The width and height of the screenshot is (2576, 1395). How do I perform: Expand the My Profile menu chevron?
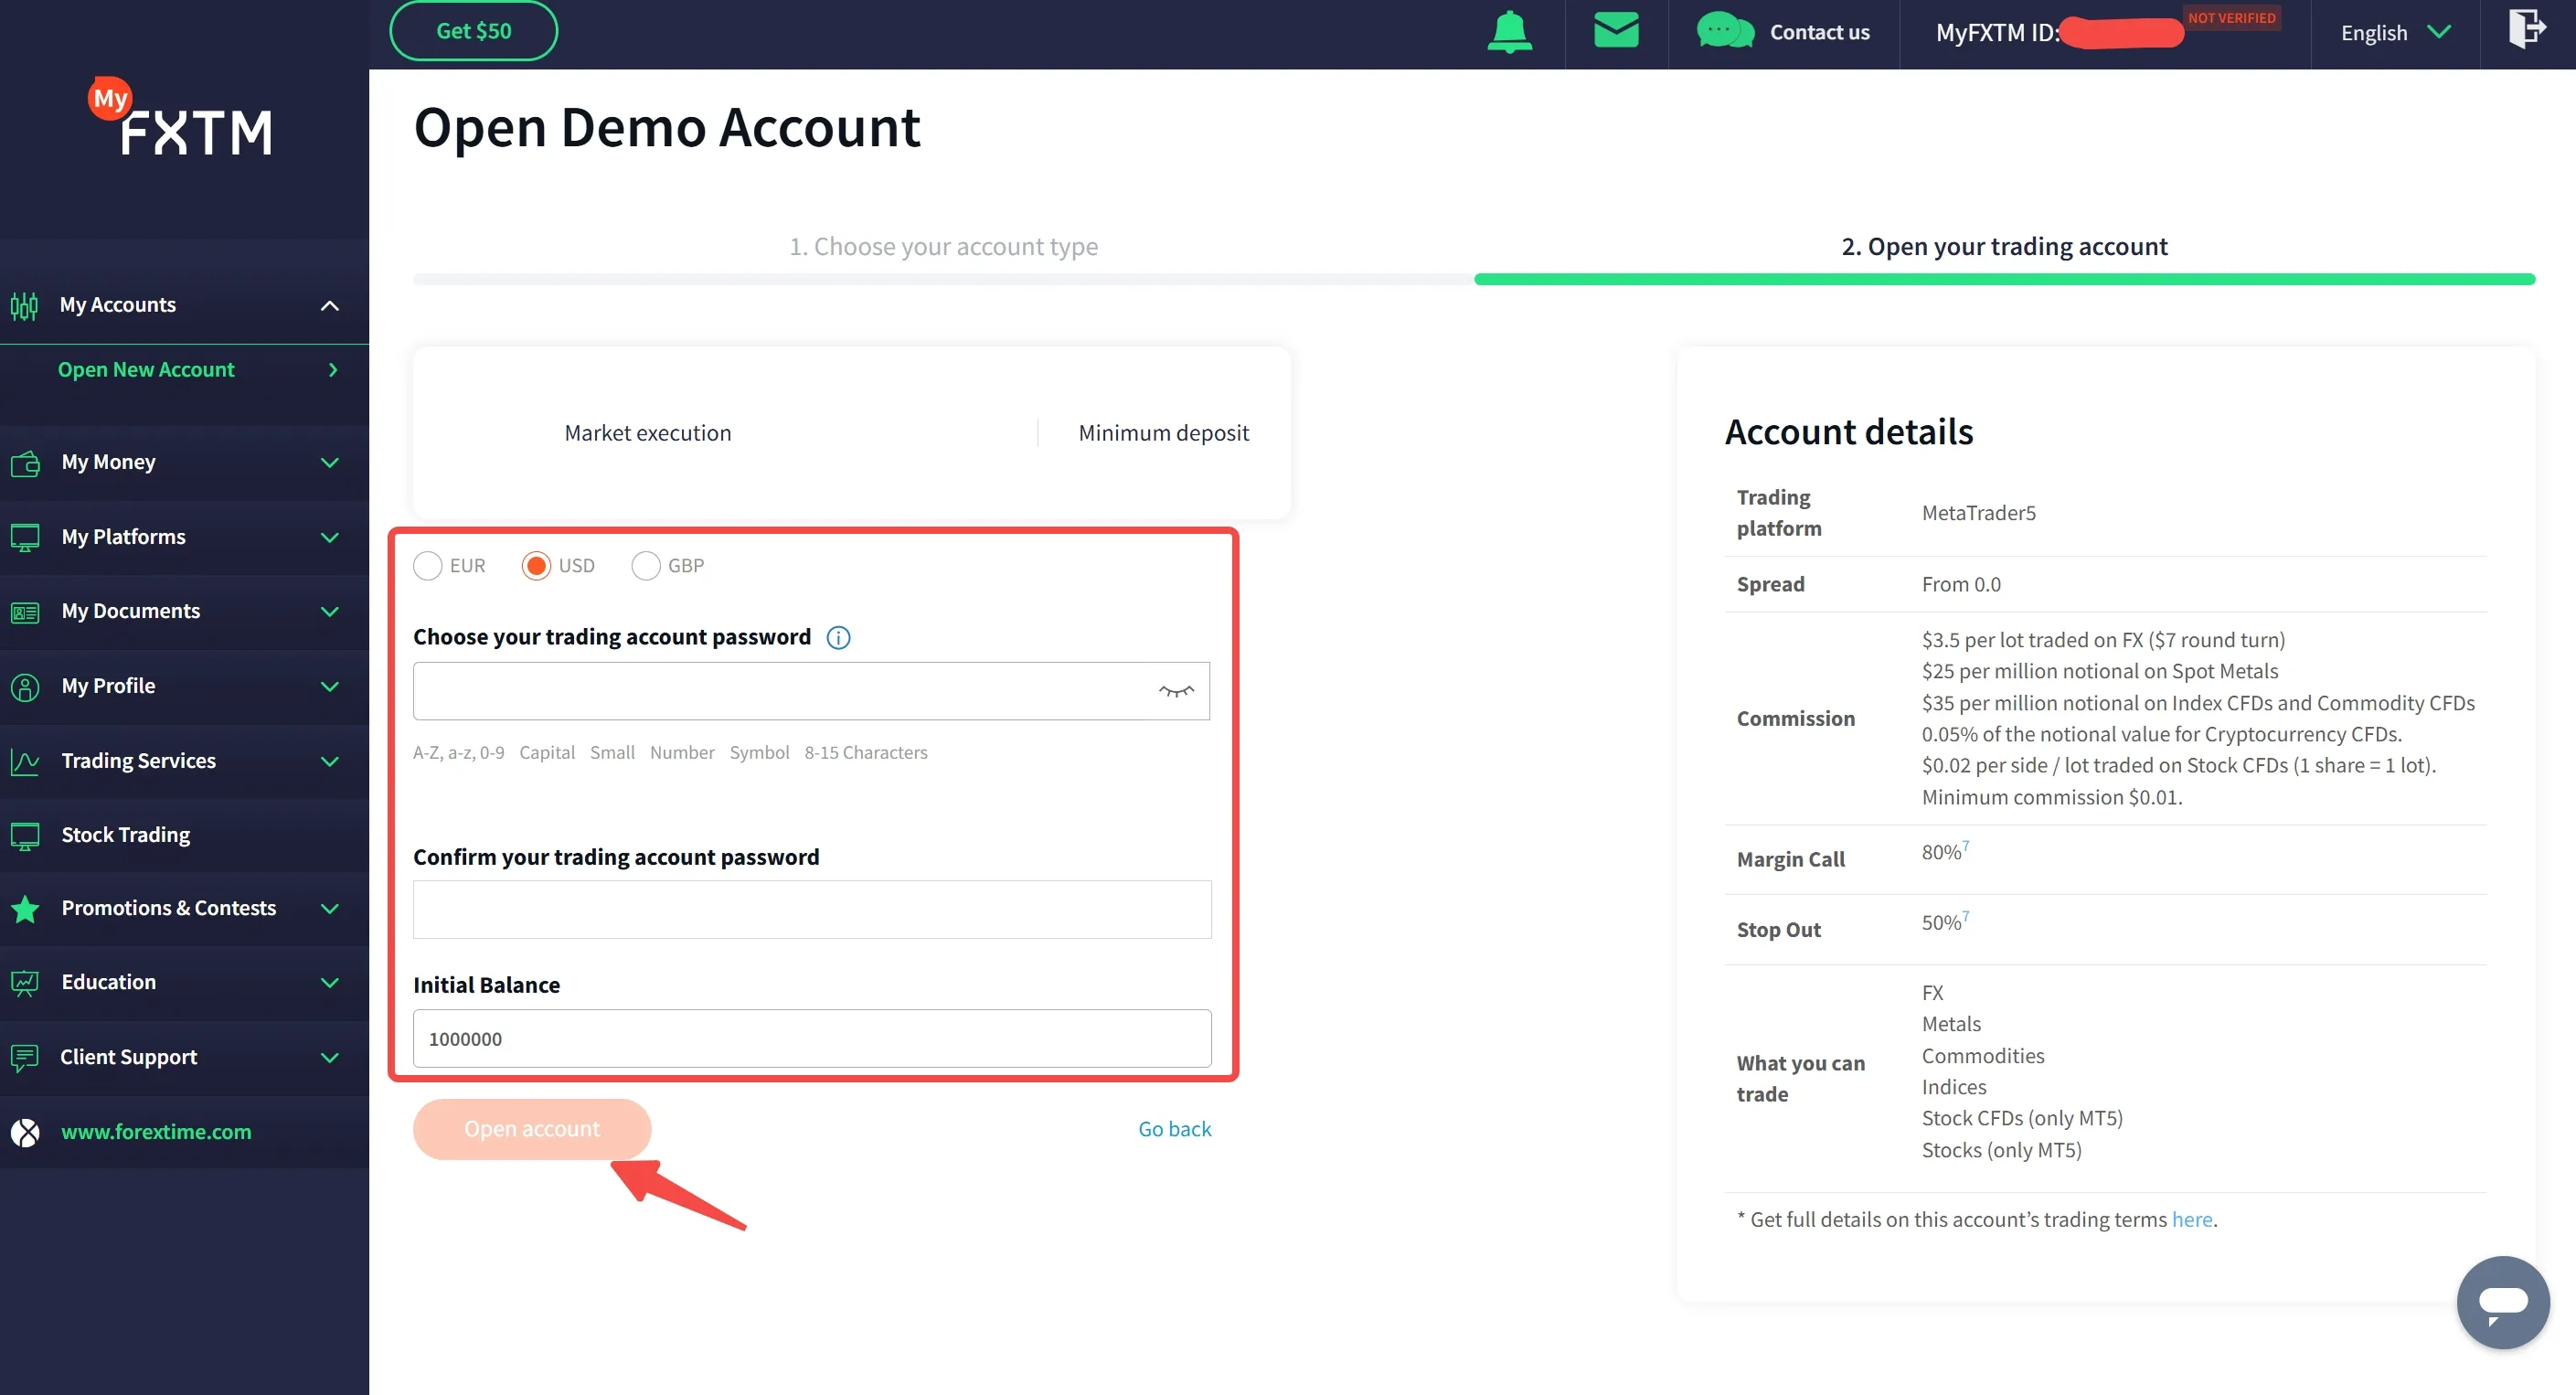point(330,687)
